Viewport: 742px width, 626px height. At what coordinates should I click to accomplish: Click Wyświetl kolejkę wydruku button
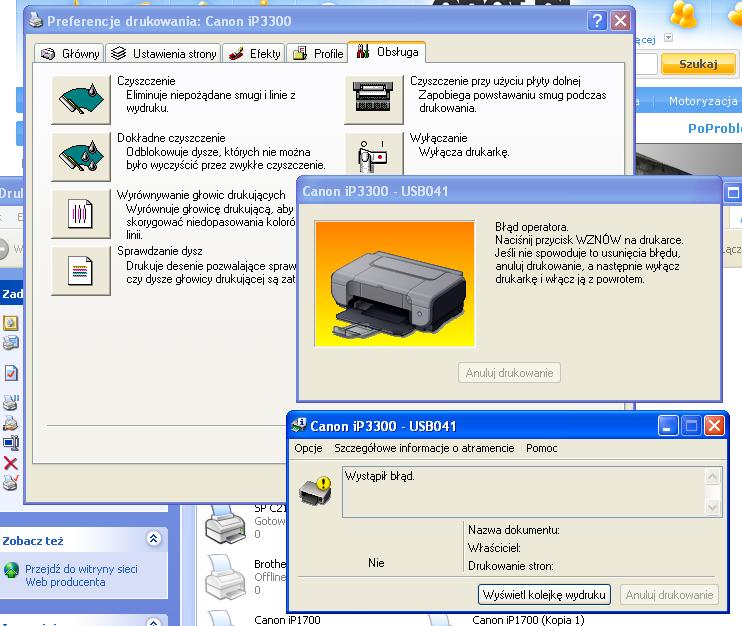[x=544, y=595]
